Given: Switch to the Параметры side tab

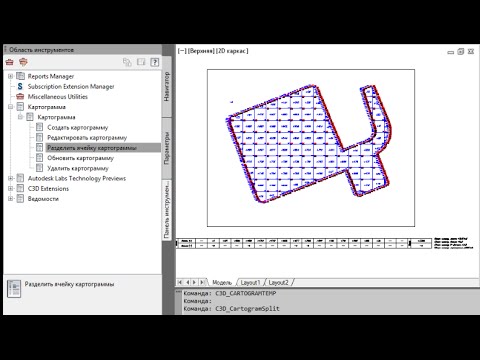Looking at the screenshot, I should tap(167, 148).
